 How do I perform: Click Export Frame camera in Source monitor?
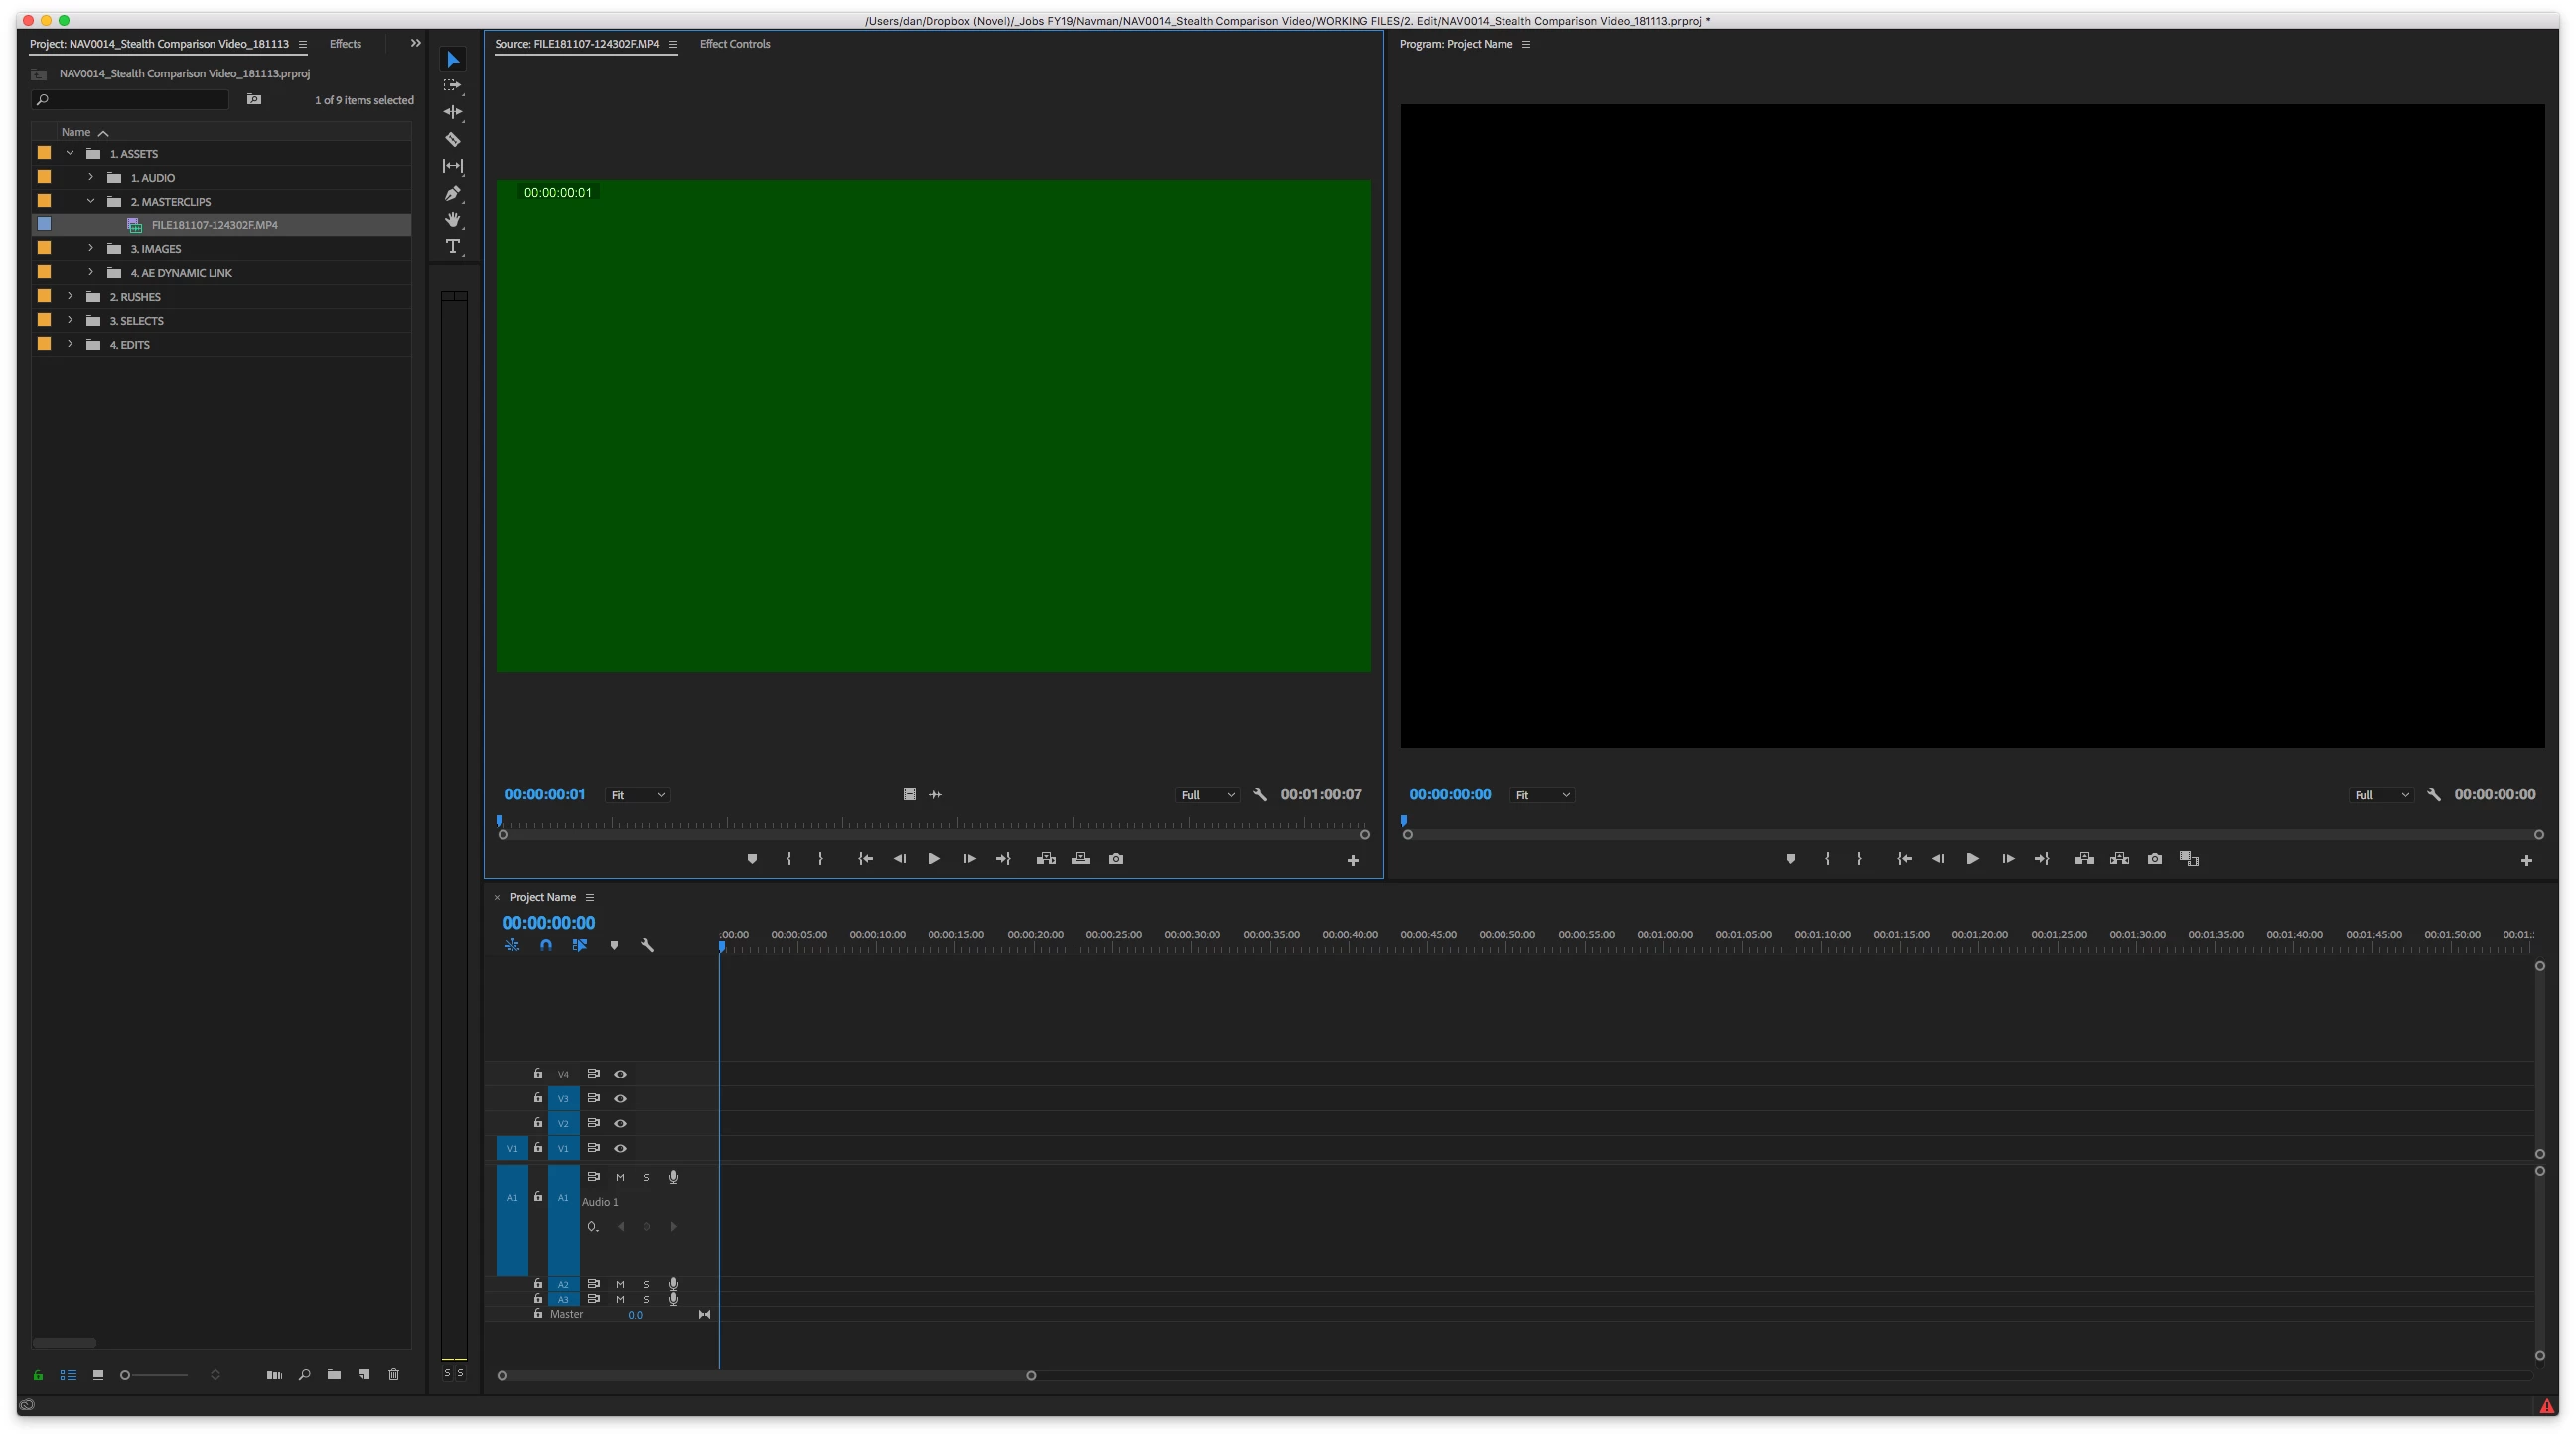point(1116,859)
